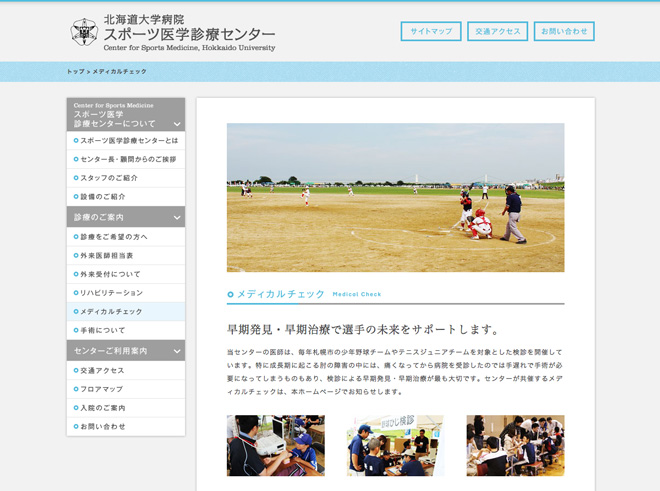Open 入院のご案内 sidebar link
660x491 pixels.
coord(126,408)
